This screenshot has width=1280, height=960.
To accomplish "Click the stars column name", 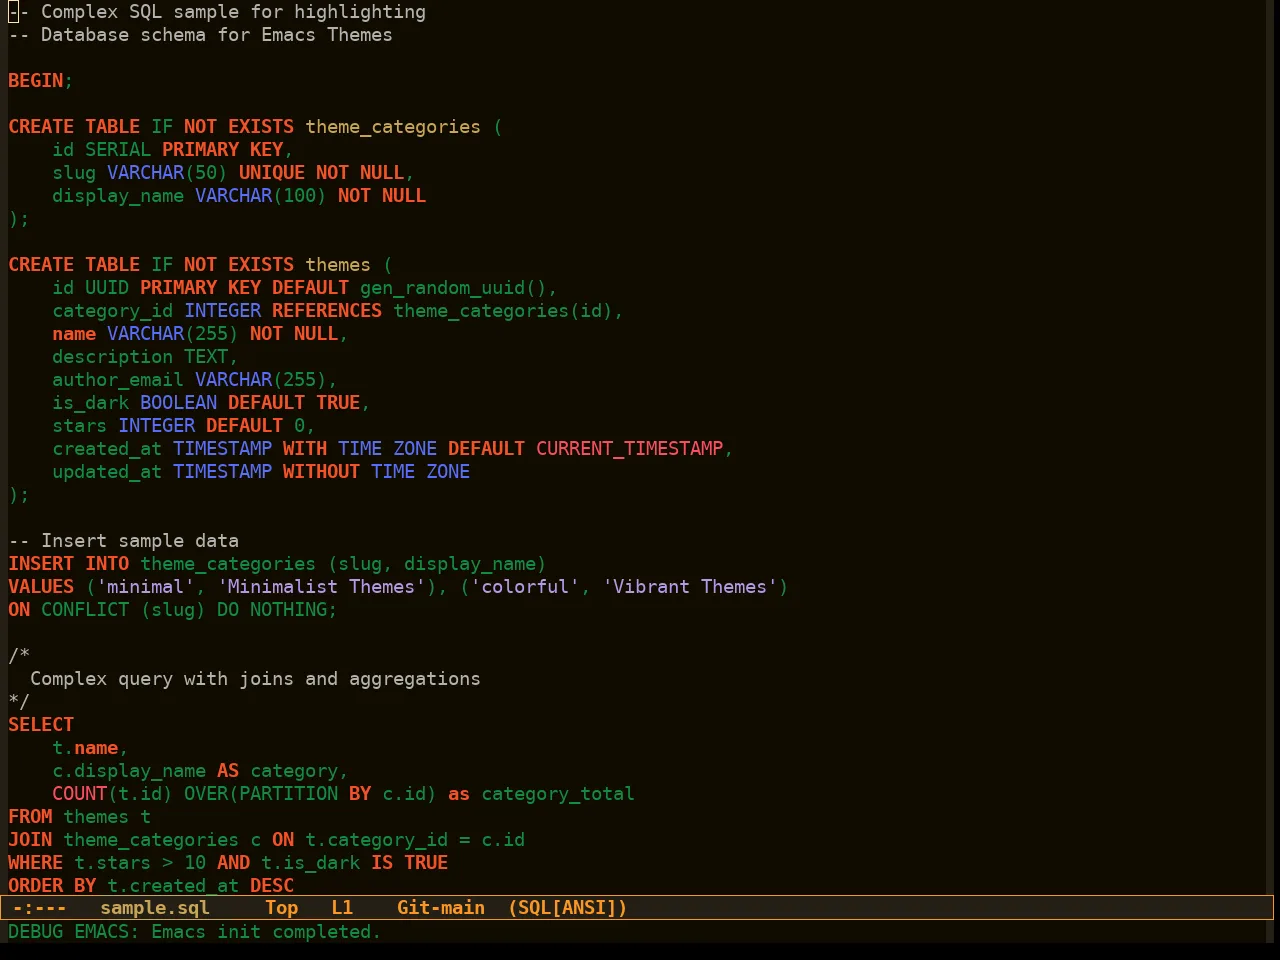I will (79, 426).
